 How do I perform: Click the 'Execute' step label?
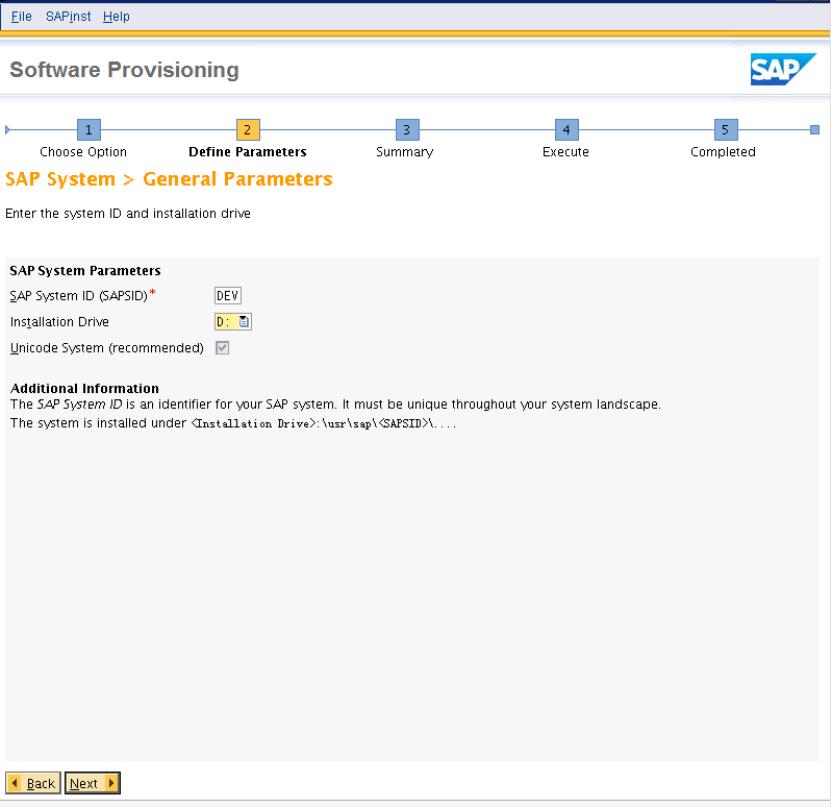(565, 152)
